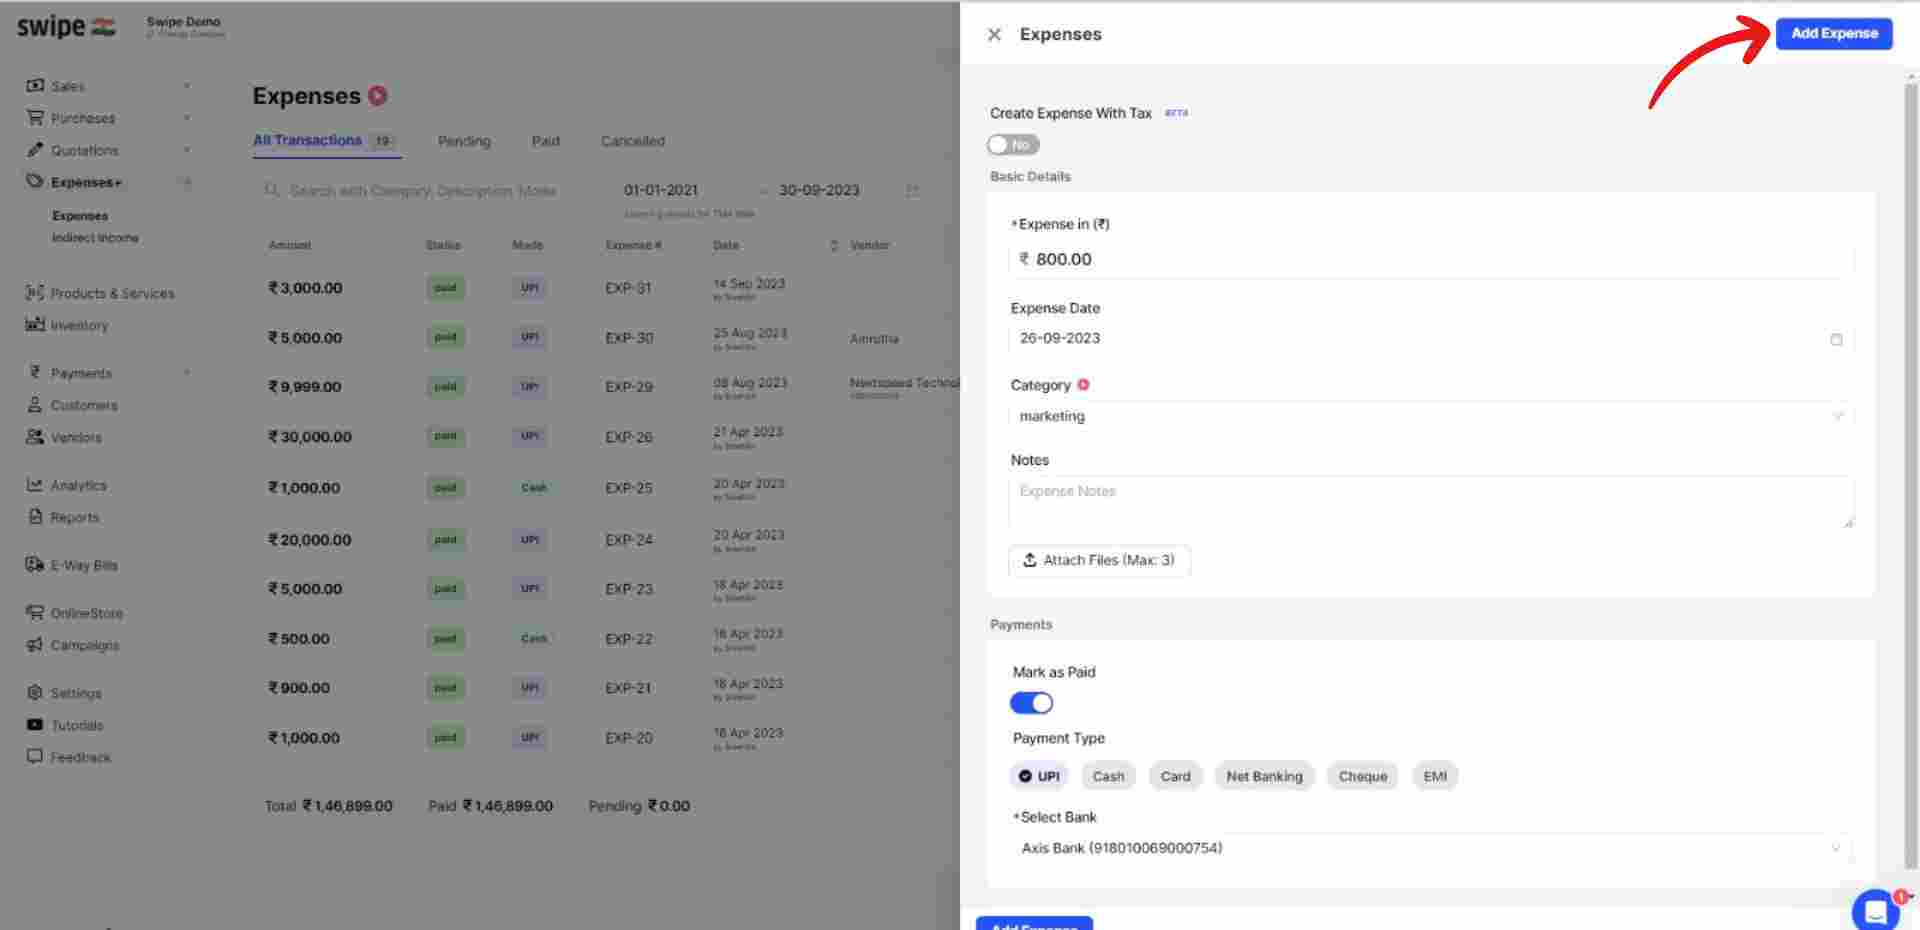The width and height of the screenshot is (1920, 930).
Task: Open Select Bank dropdown with Axis Bank
Action: coord(1431,848)
